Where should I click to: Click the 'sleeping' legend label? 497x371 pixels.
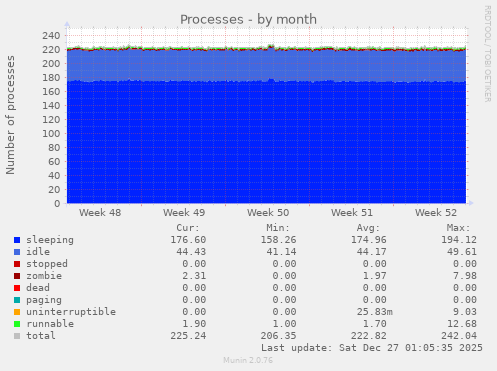pos(50,240)
